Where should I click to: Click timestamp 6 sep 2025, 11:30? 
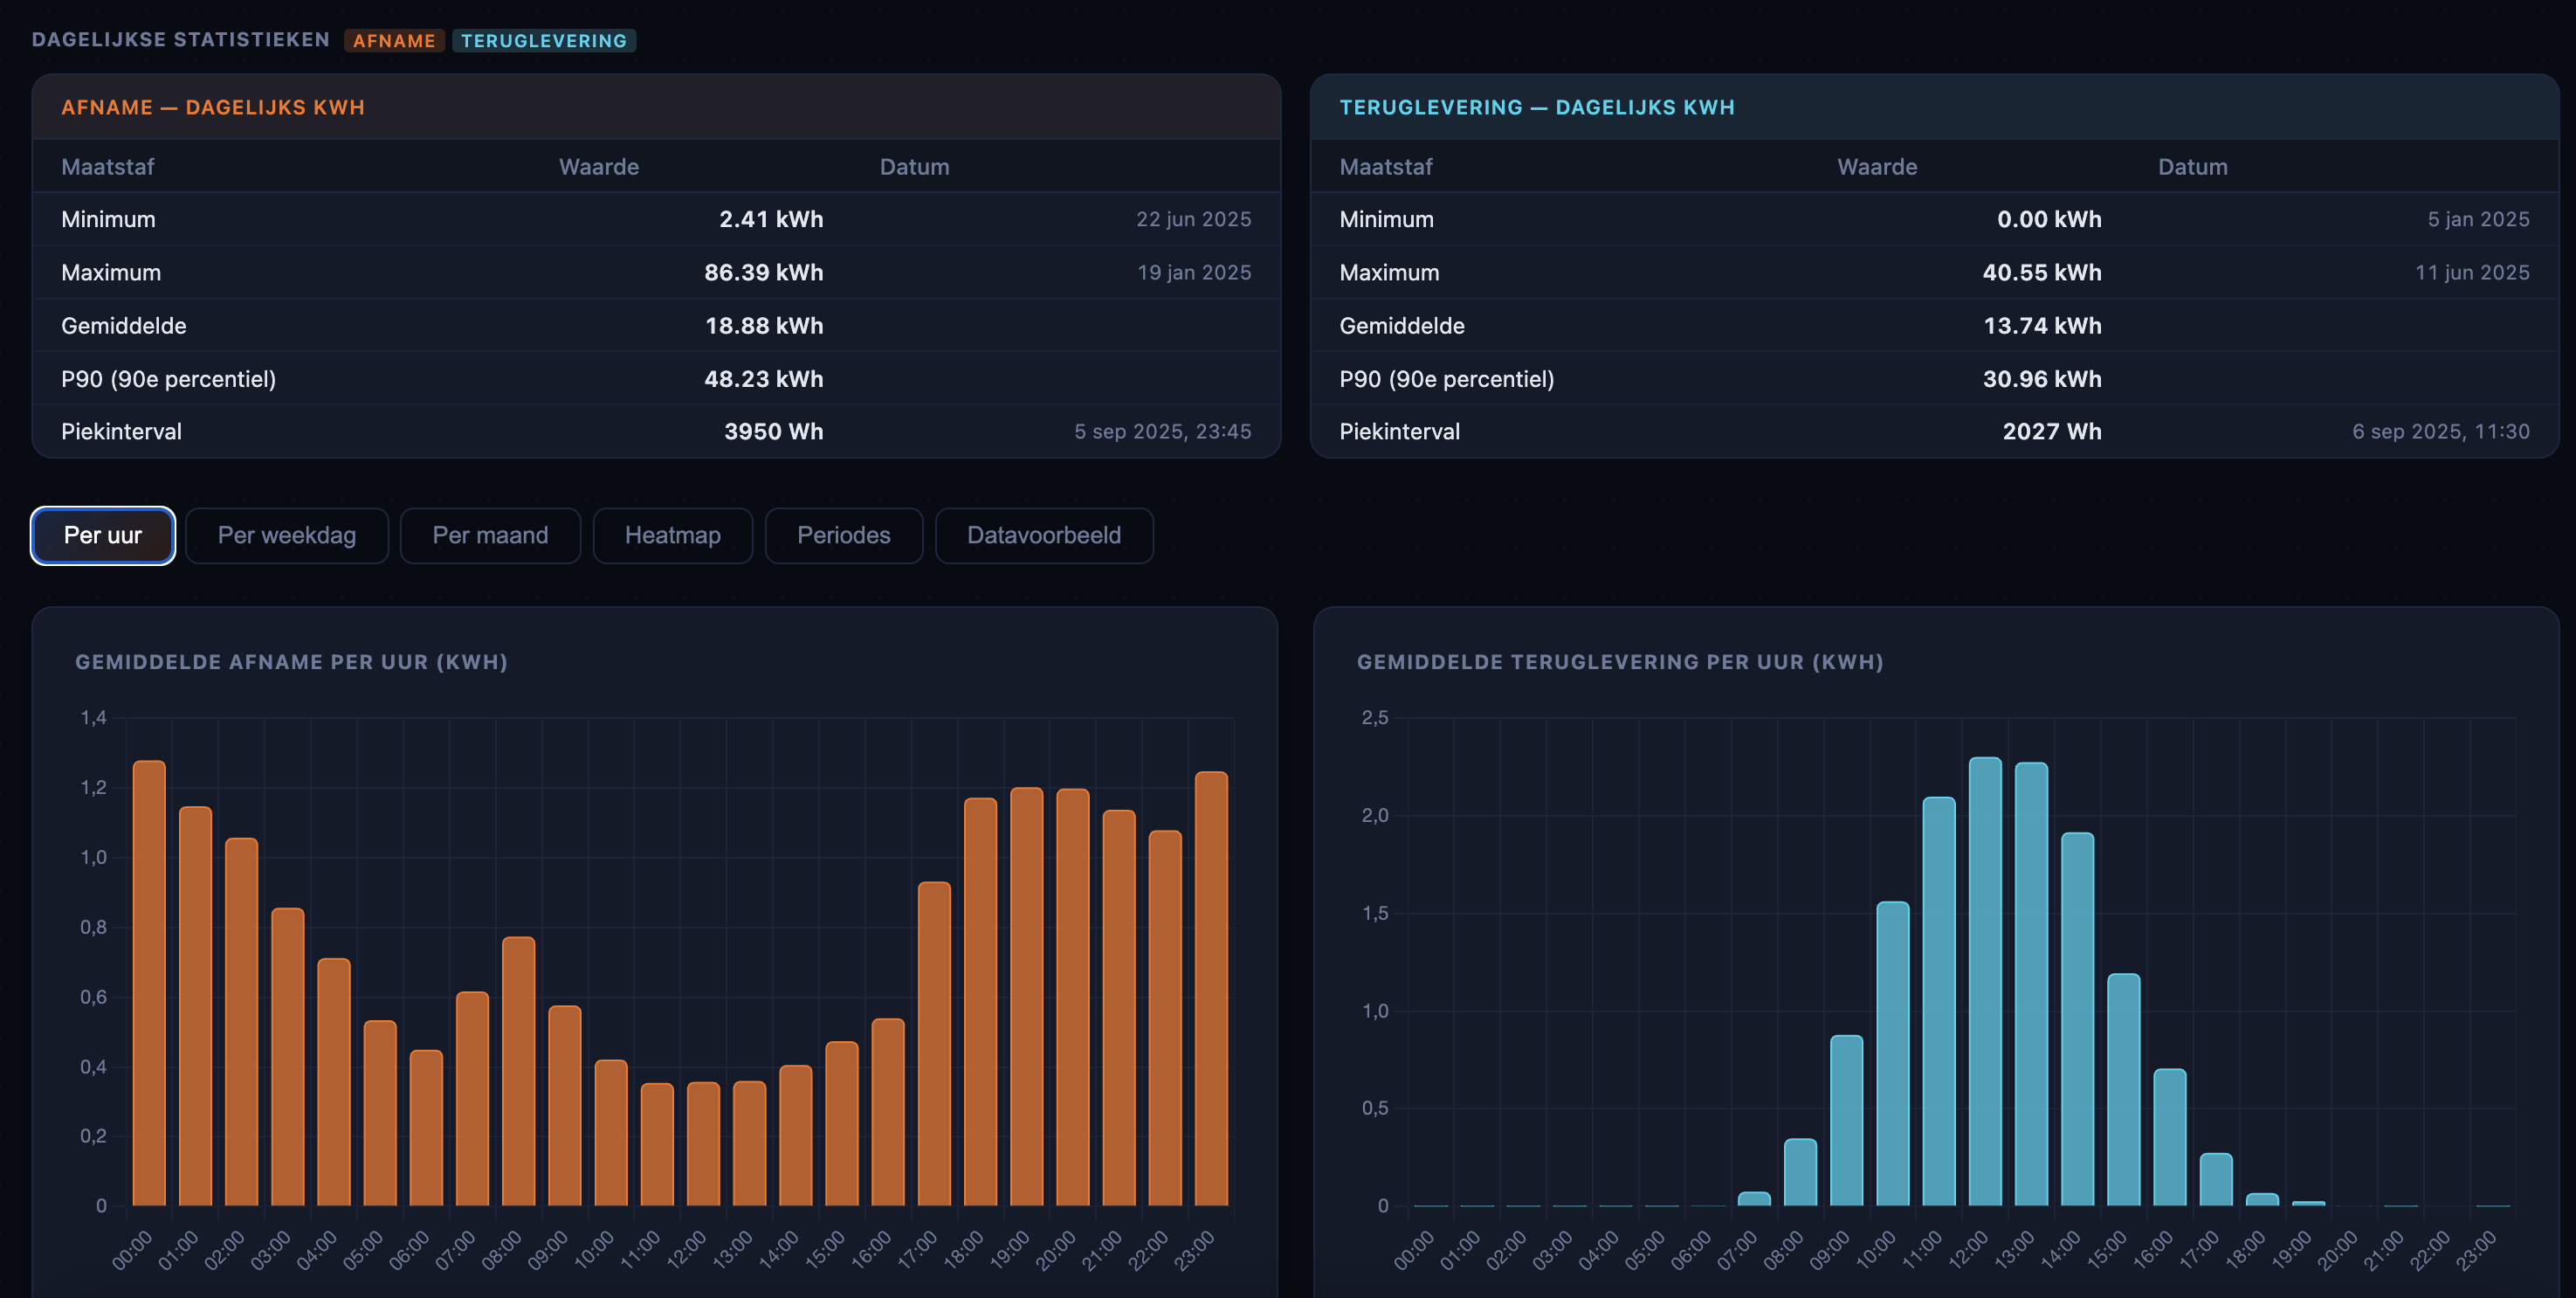tap(2441, 432)
